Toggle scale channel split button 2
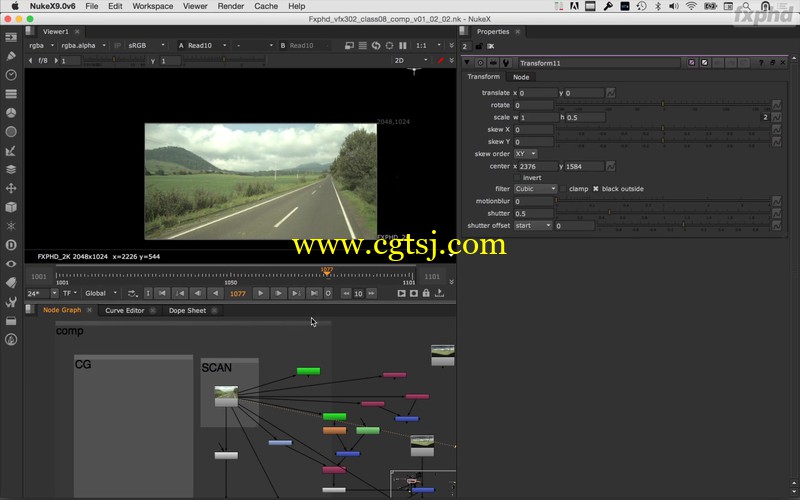 (765, 117)
